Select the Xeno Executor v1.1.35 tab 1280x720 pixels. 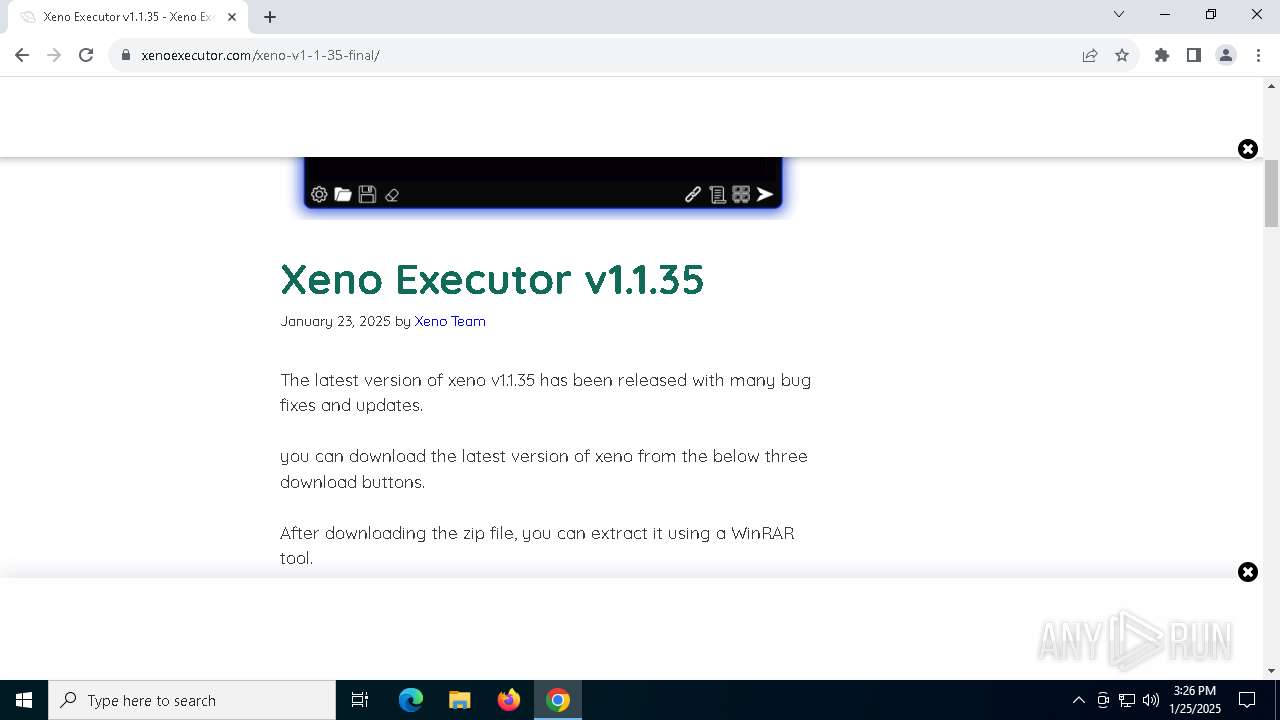(x=127, y=17)
